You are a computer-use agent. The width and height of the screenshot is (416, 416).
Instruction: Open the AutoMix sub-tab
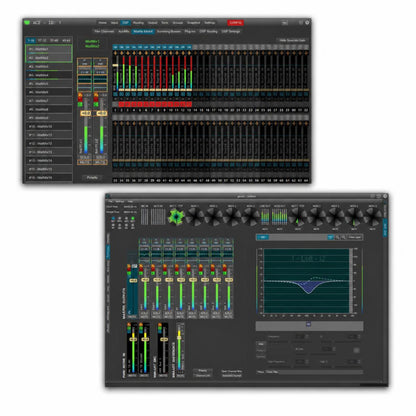123,31
